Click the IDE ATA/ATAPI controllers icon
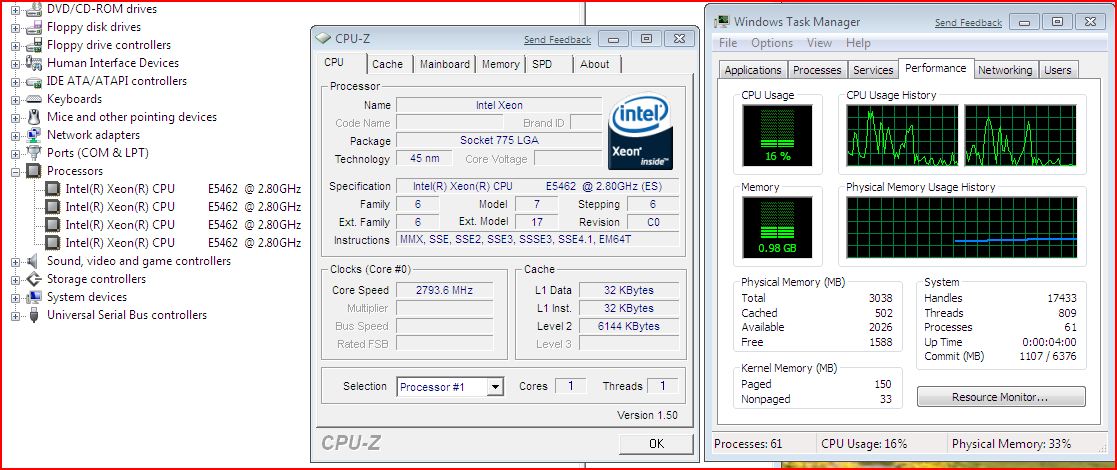The width and height of the screenshot is (1117, 470). point(33,81)
